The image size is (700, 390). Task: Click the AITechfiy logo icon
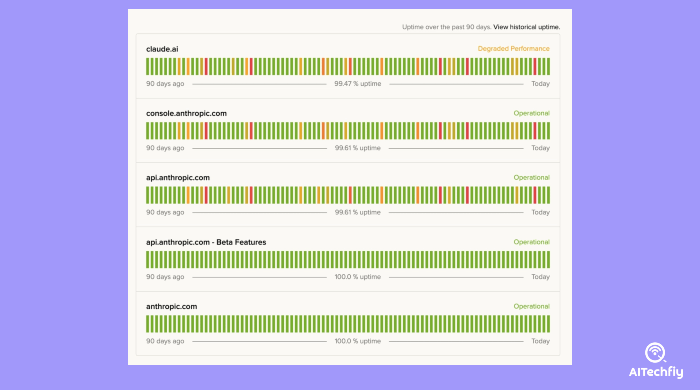[x=655, y=353]
